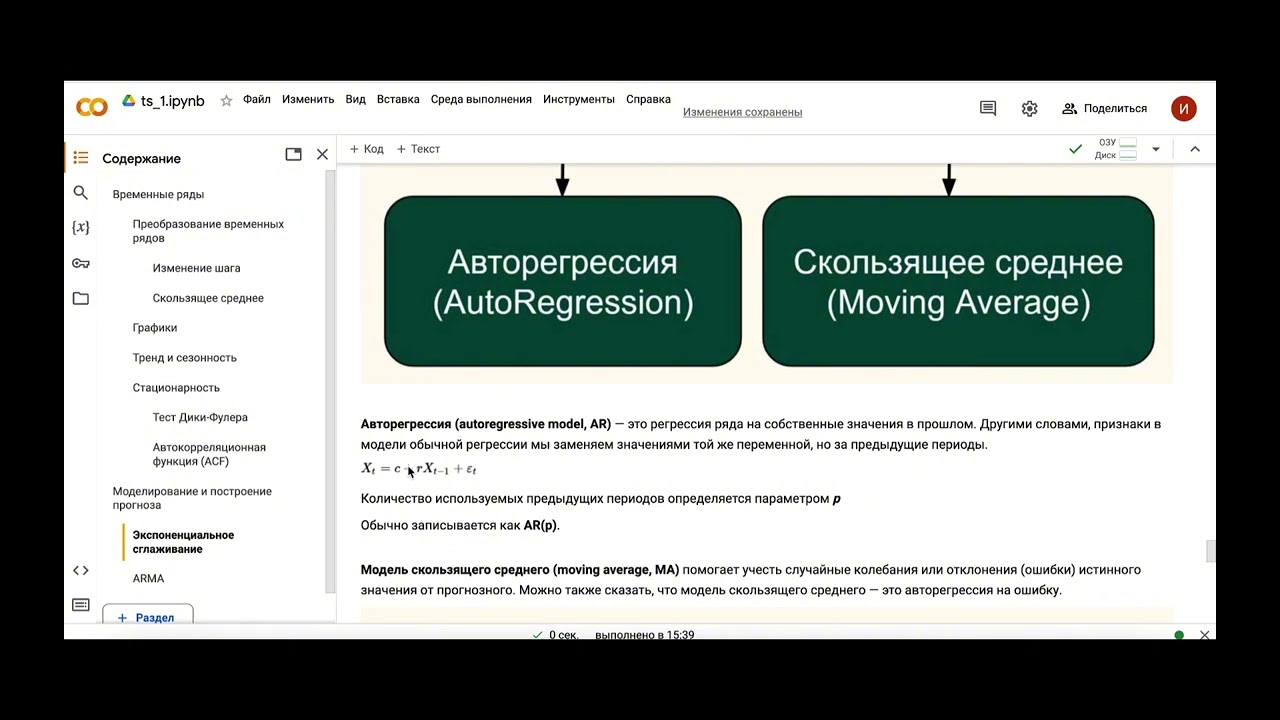1280x720 pixels.
Task: Open the Вставка menu
Action: coord(398,99)
